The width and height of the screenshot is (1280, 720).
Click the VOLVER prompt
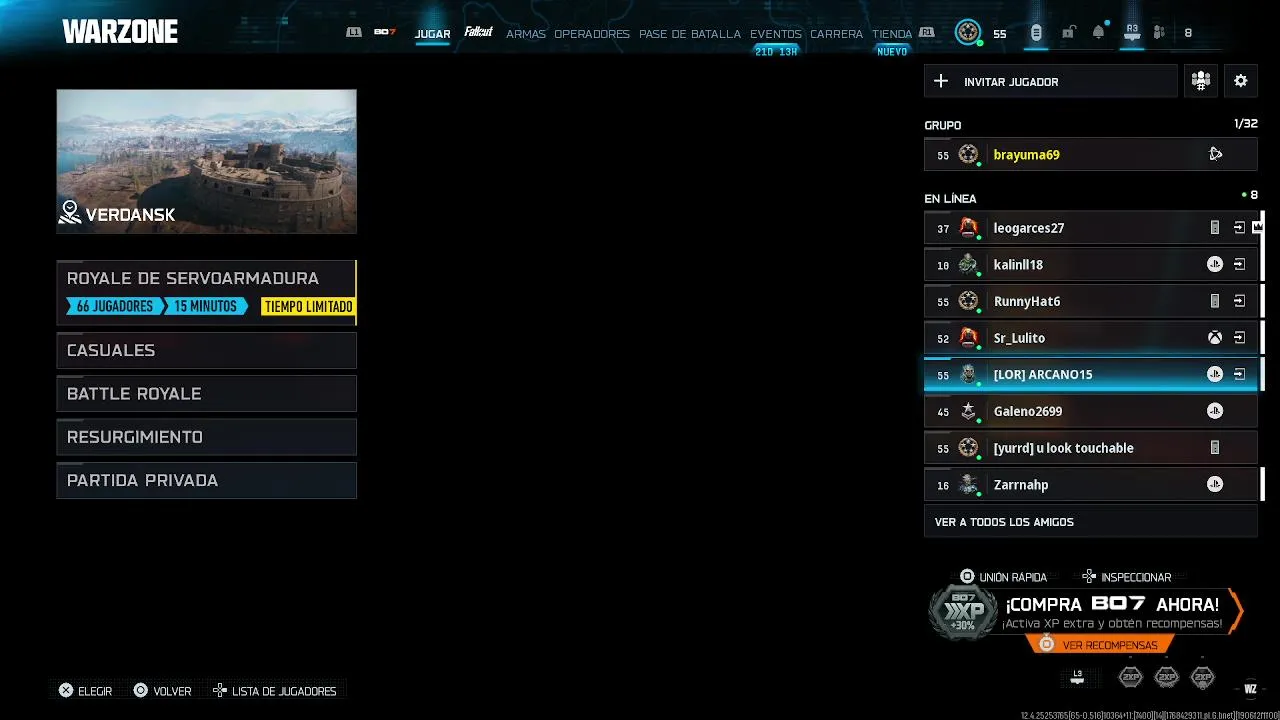[162, 691]
